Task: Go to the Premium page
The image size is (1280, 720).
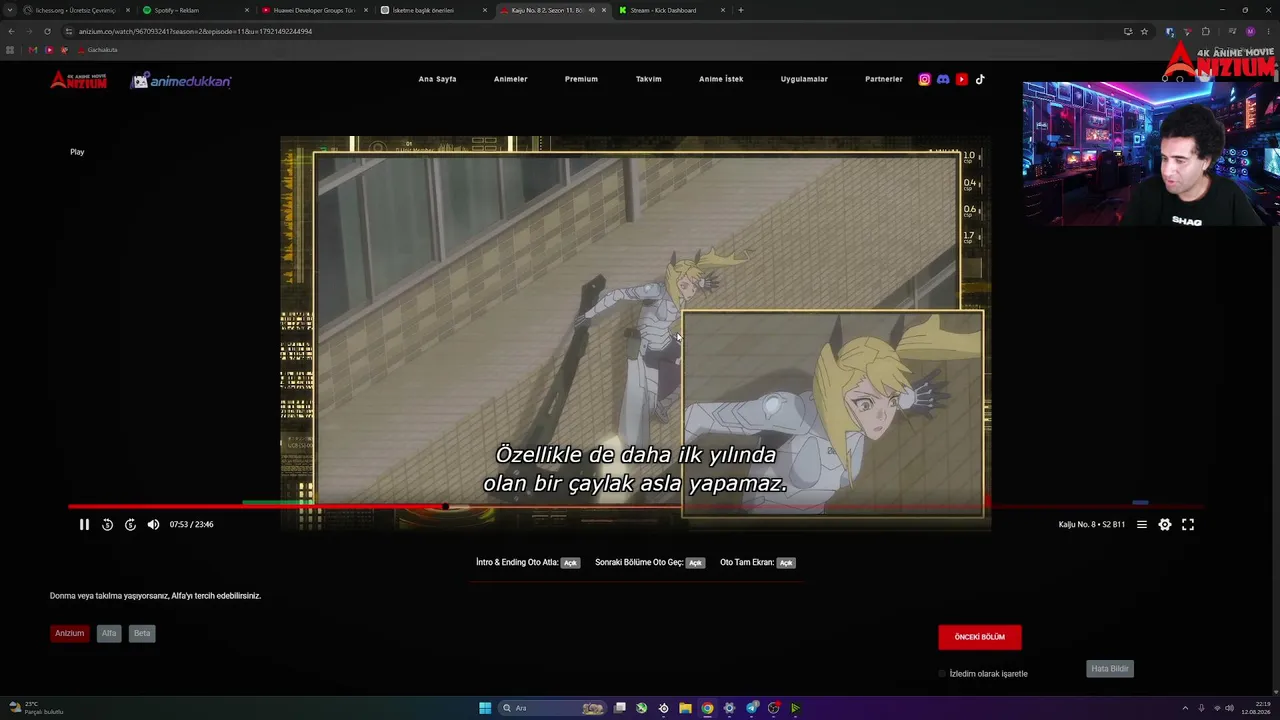Action: [581, 79]
